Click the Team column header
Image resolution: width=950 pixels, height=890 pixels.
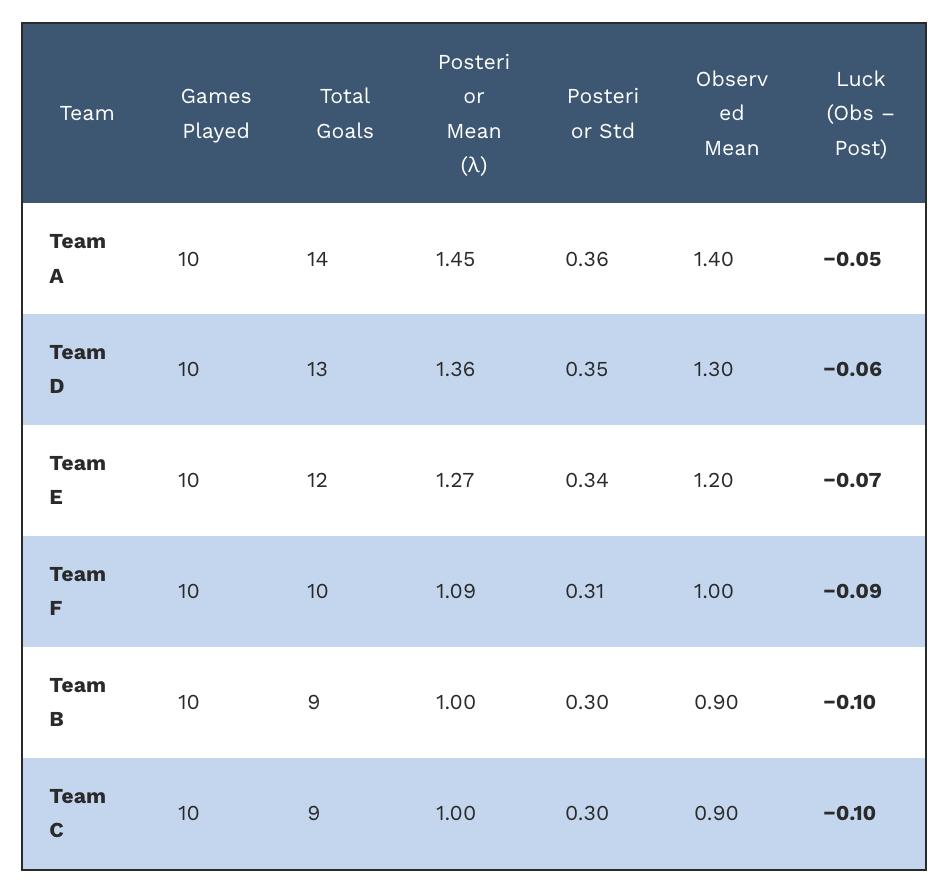87,113
